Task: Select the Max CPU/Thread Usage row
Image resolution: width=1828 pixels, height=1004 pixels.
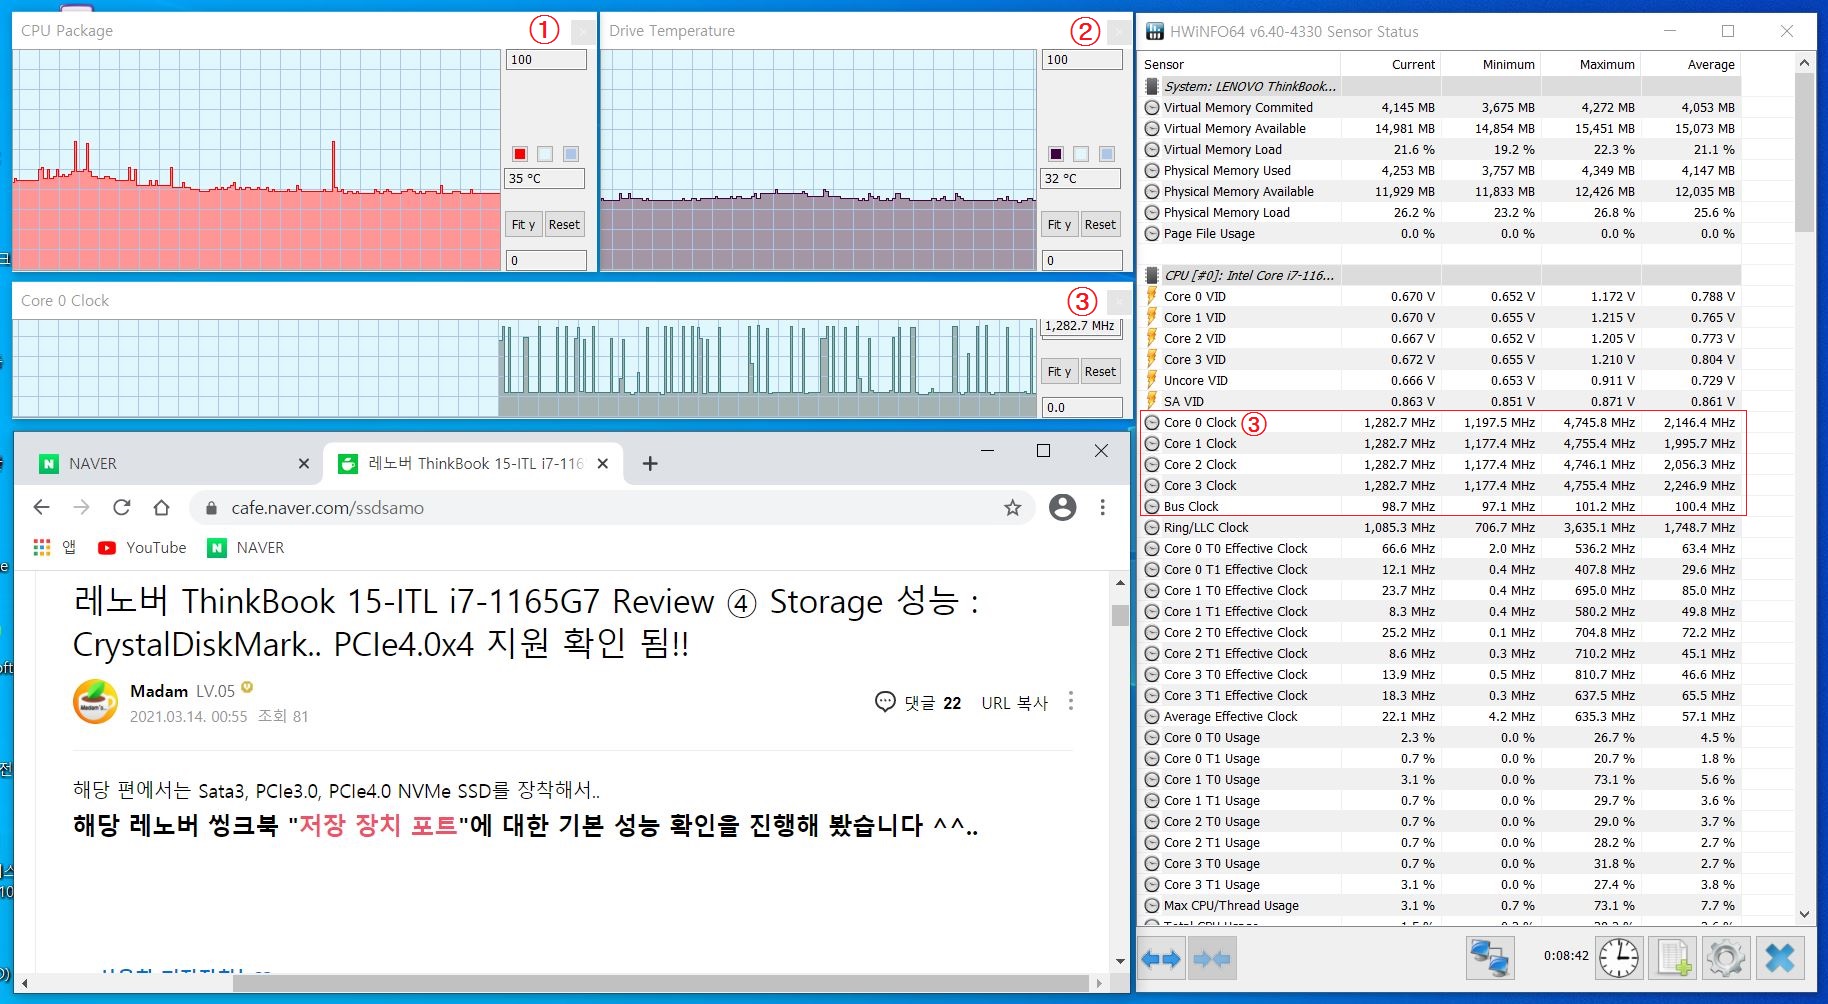Action: (1441, 905)
